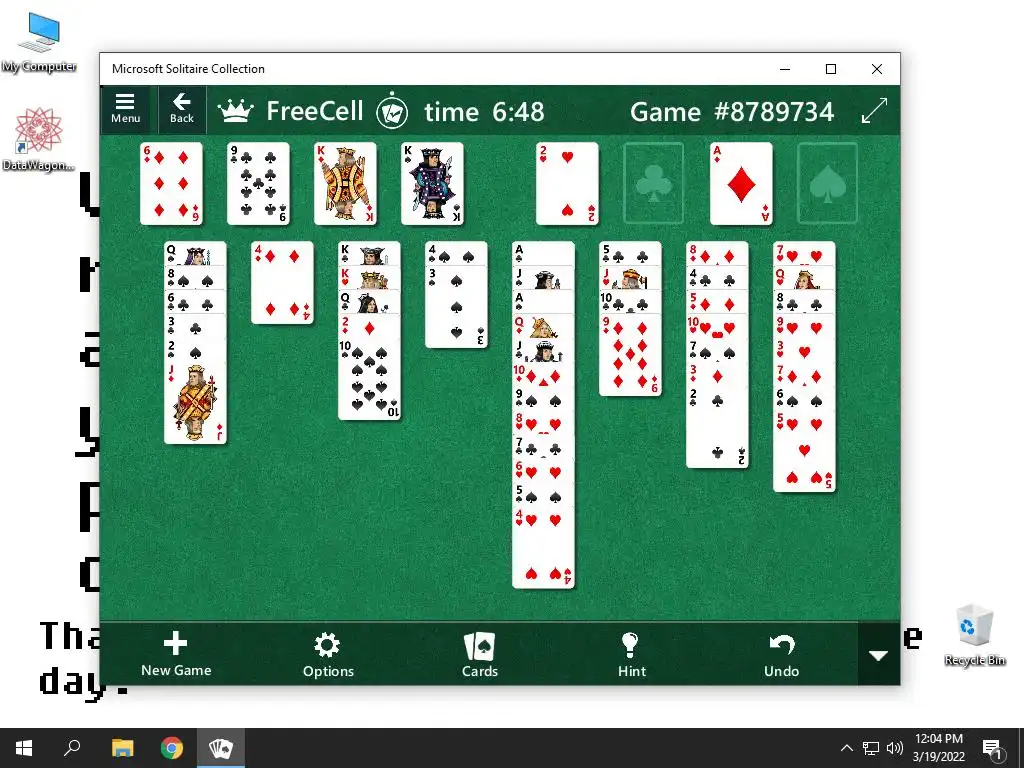Show hidden tray icons chevron
This screenshot has height=768, width=1024.
tap(846, 748)
